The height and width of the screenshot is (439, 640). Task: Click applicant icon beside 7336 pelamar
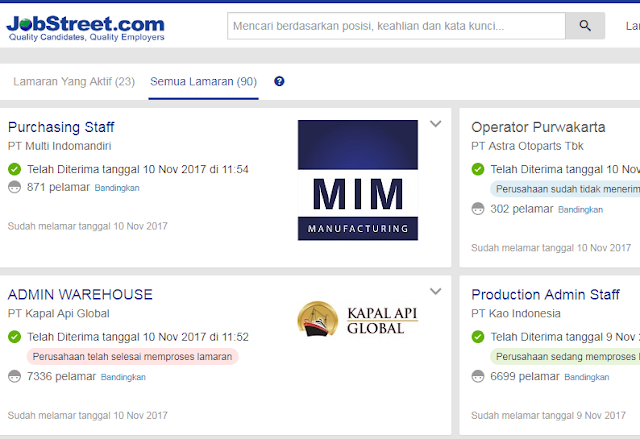14,376
